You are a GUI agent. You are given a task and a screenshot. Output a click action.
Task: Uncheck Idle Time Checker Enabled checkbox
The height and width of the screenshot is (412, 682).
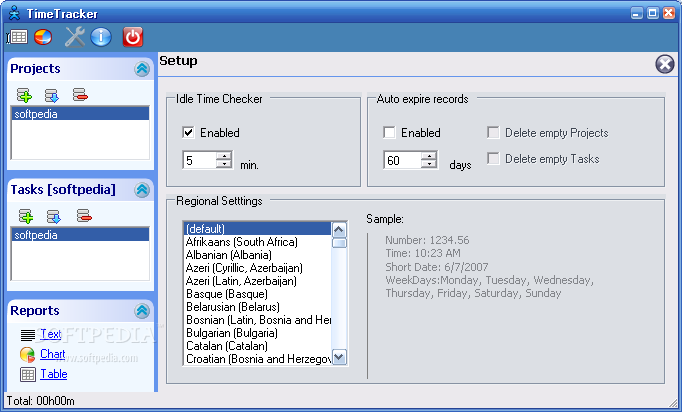188,133
